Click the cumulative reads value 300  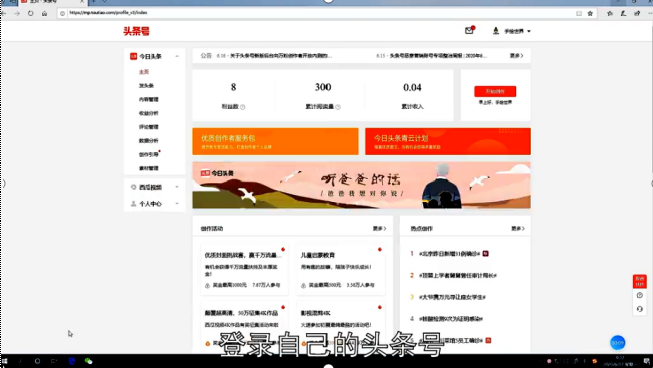(323, 87)
